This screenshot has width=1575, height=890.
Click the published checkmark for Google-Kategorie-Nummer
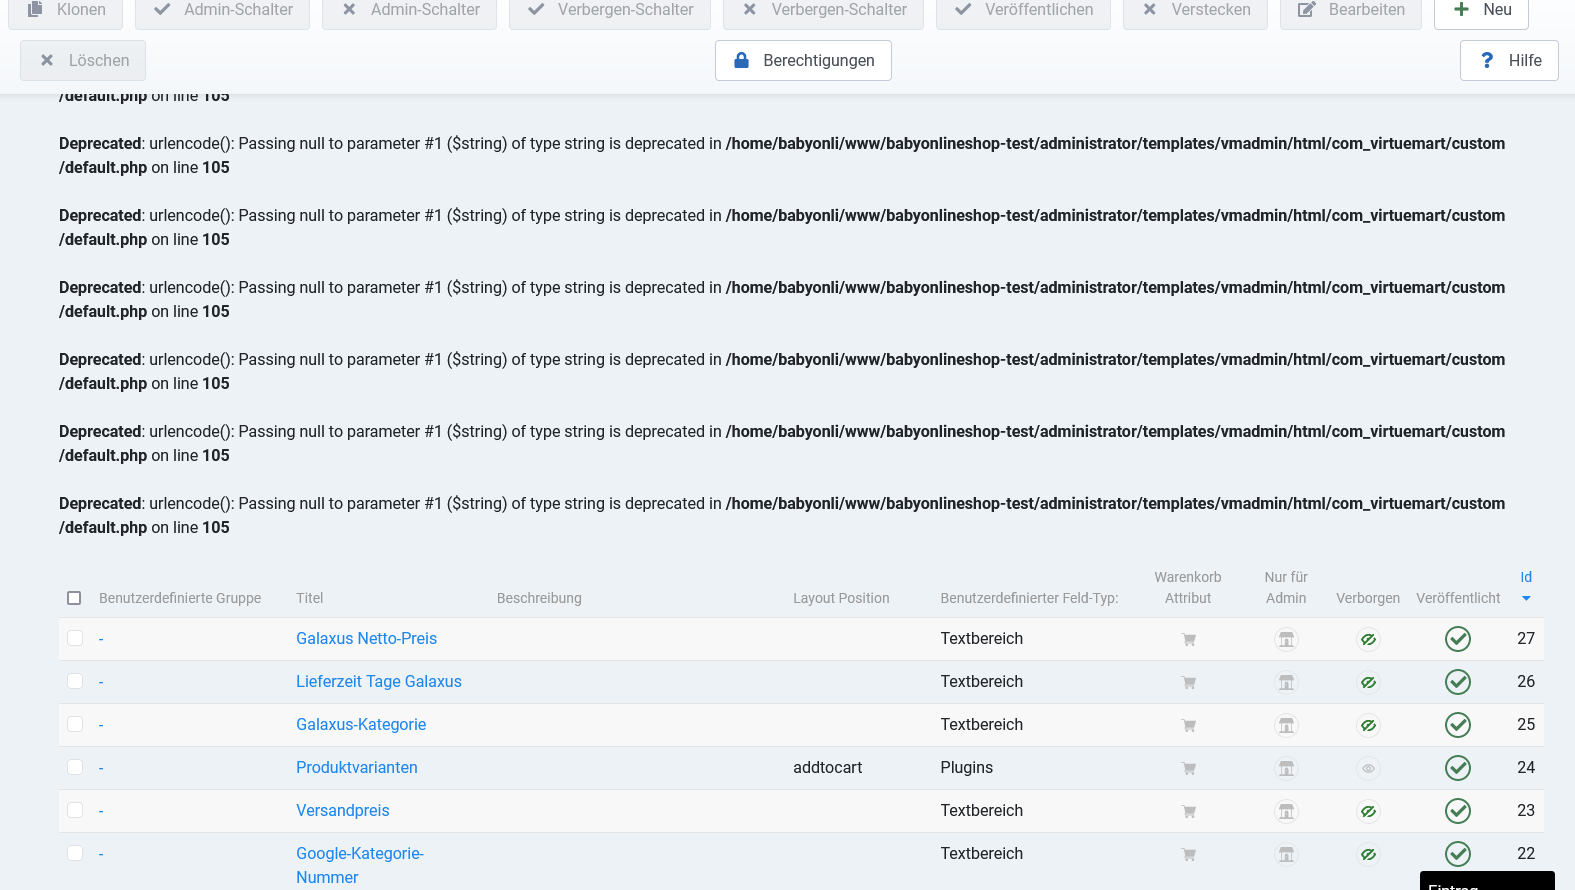pyautogui.click(x=1457, y=854)
